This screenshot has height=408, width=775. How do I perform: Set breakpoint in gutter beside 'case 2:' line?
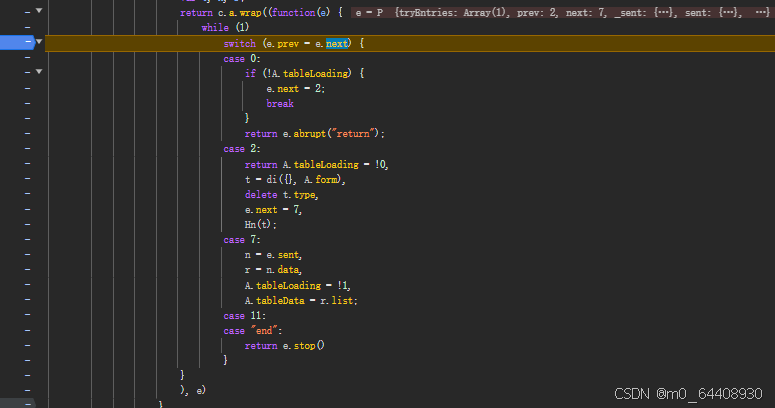point(28,148)
